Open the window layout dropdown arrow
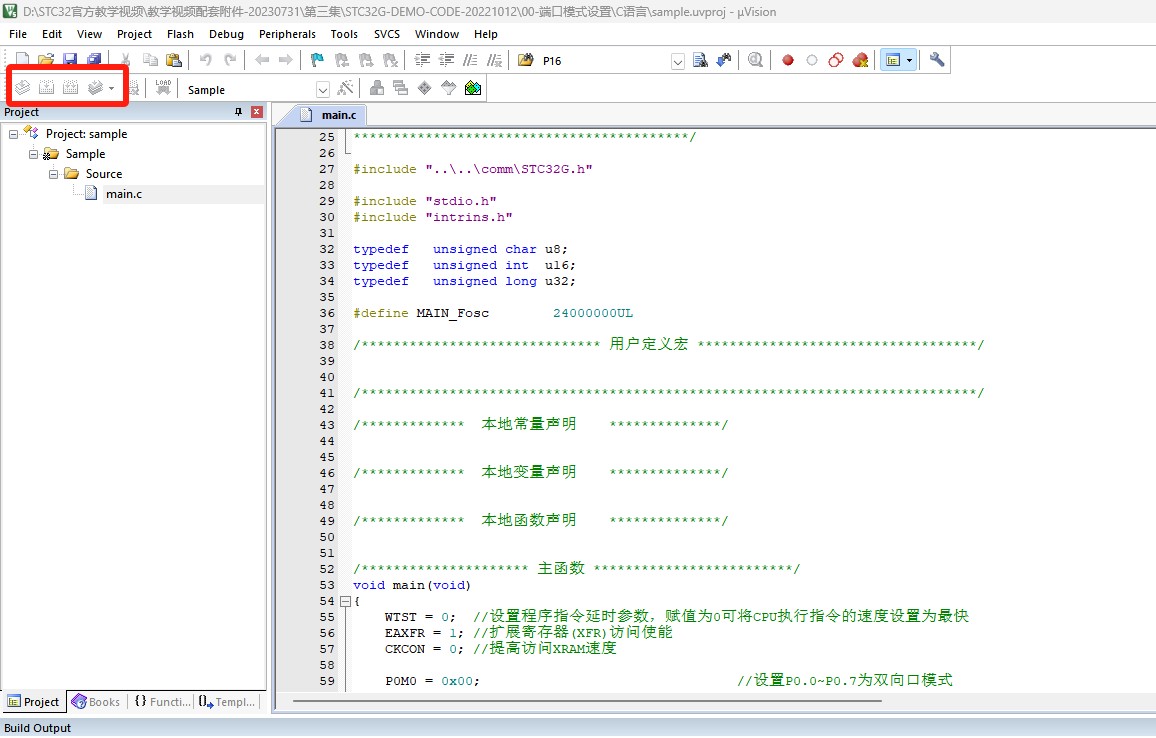This screenshot has width=1156, height=738. tap(910, 60)
